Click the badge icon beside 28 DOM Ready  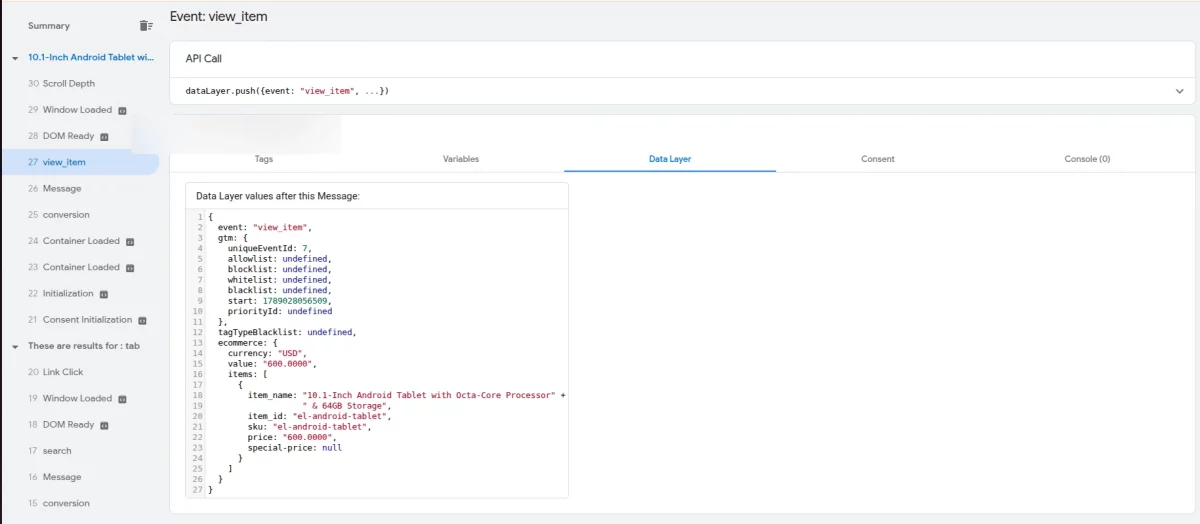104,136
